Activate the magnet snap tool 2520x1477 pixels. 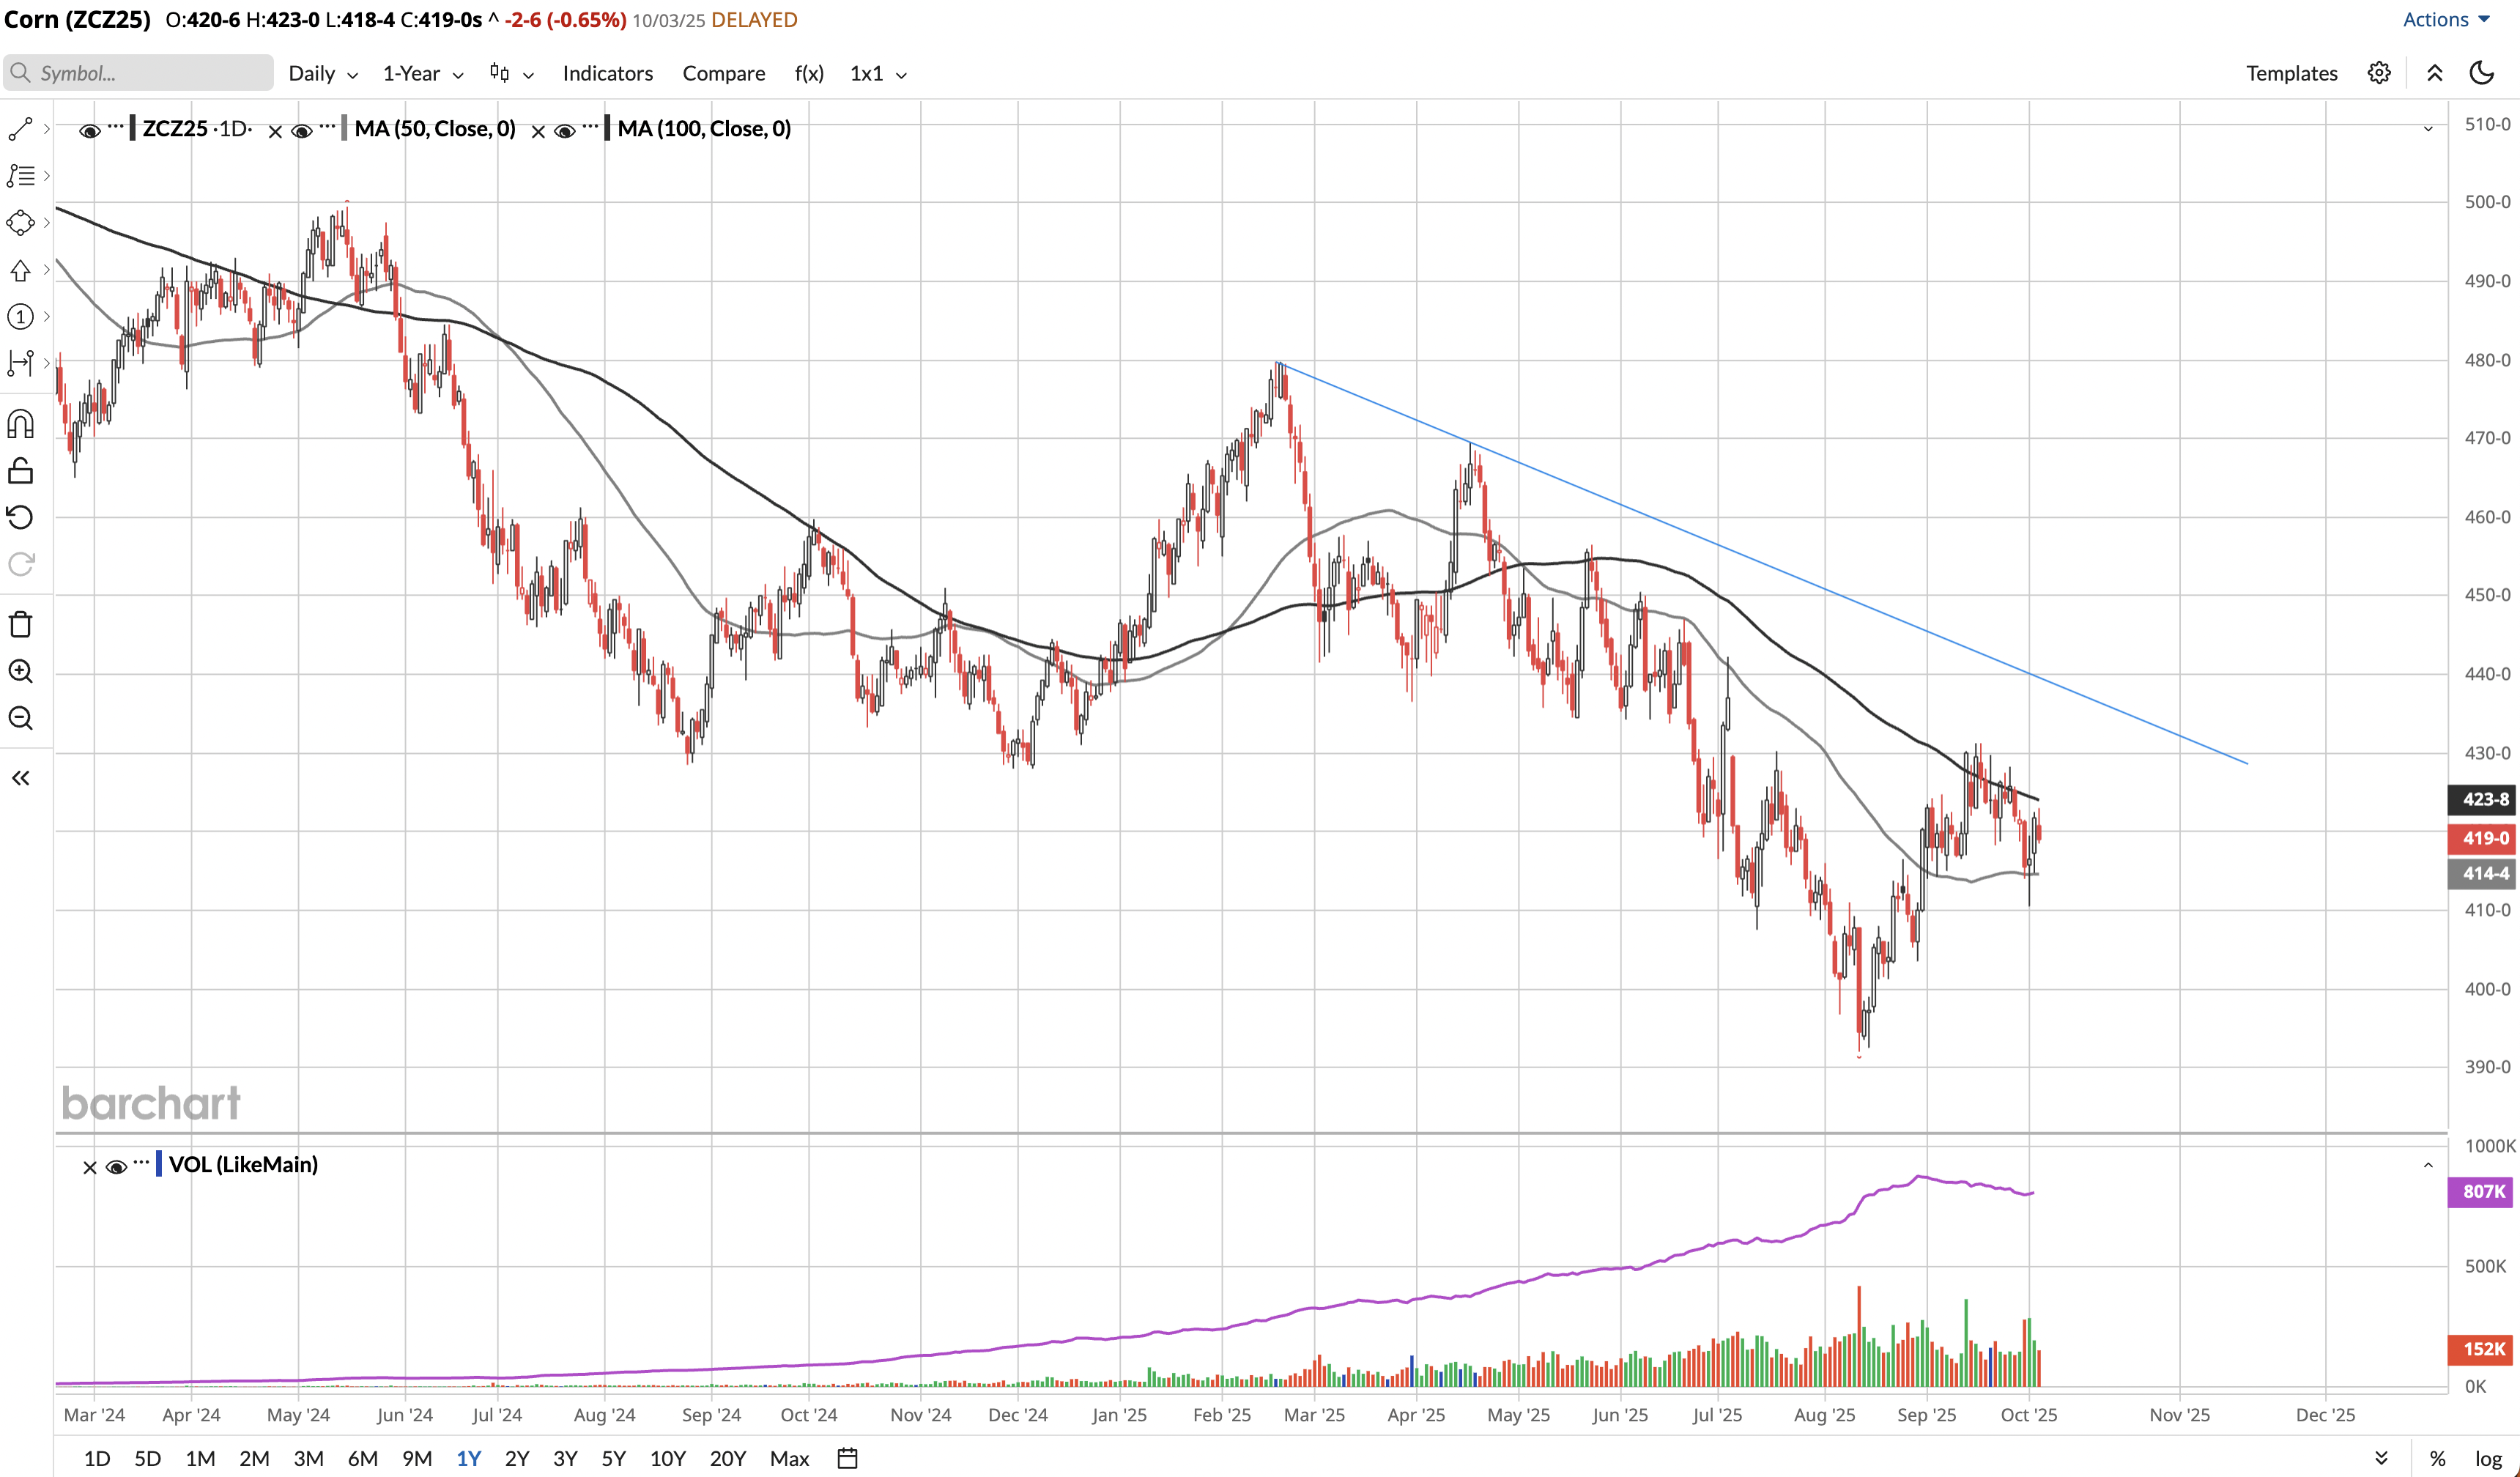tap(20, 424)
